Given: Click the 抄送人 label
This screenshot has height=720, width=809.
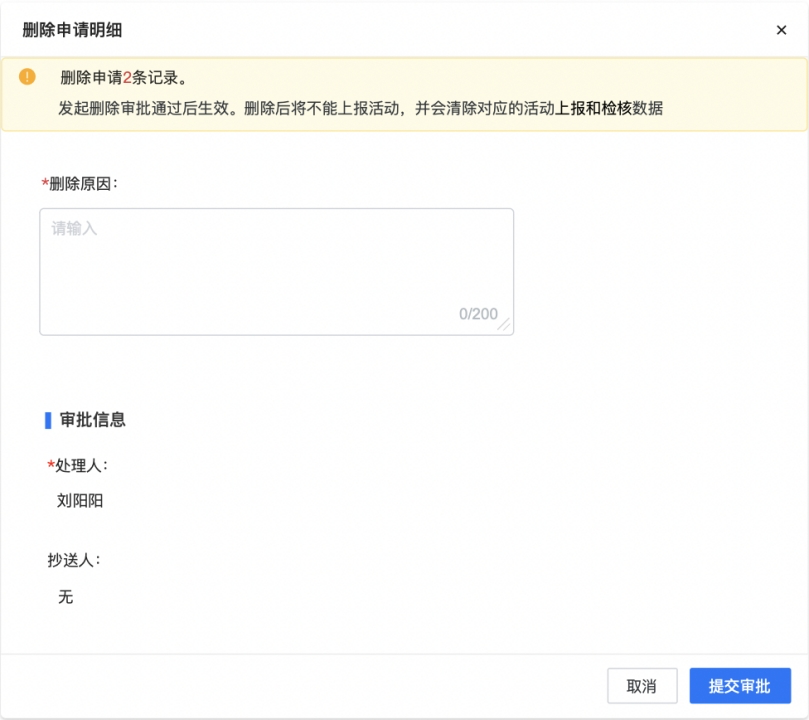Looking at the screenshot, I should point(74,560).
